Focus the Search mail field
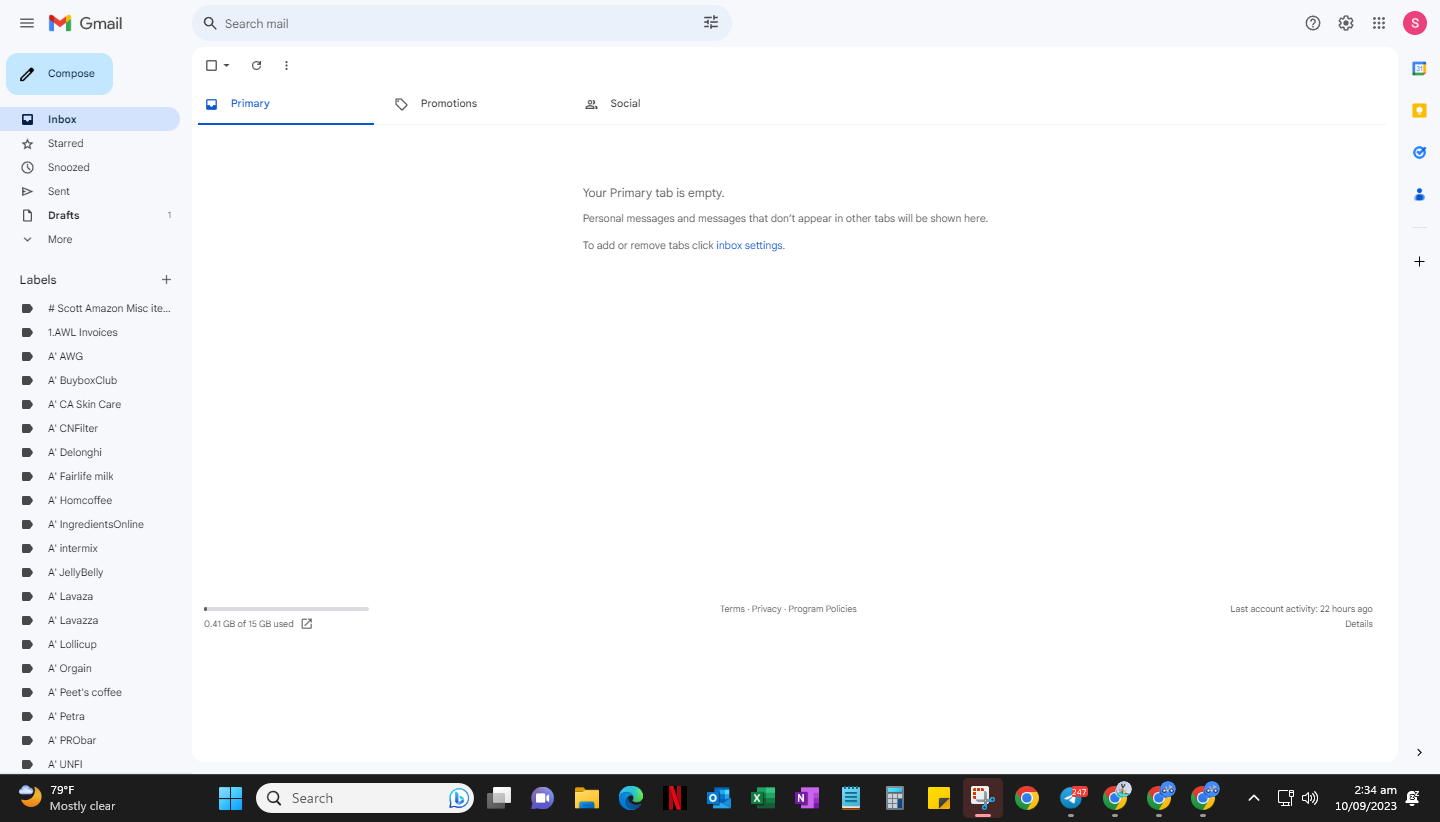Viewport: 1440px width, 822px height. [460, 23]
